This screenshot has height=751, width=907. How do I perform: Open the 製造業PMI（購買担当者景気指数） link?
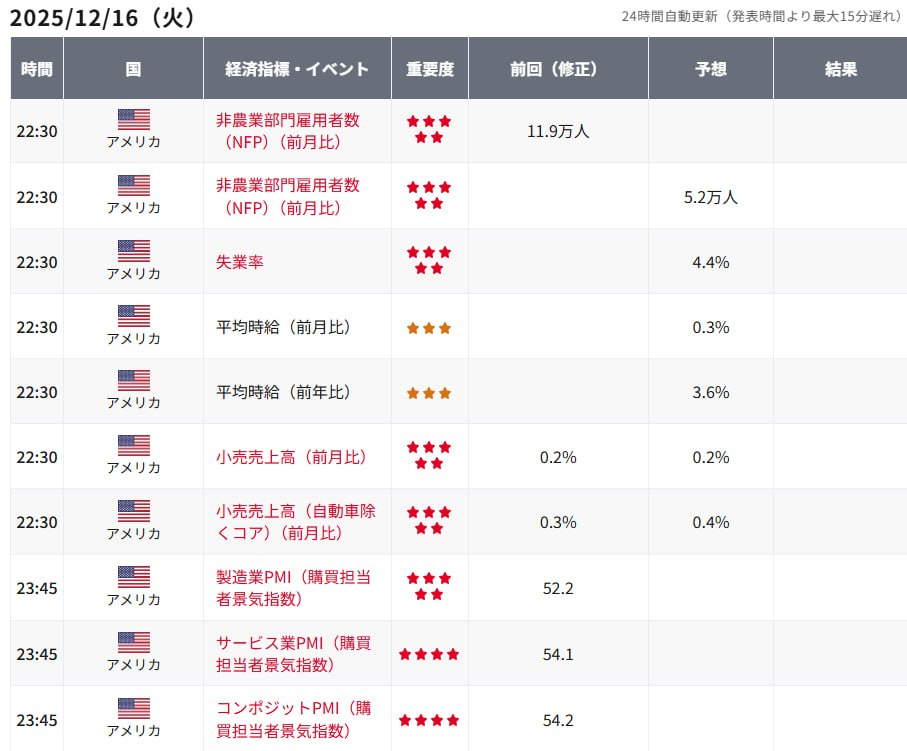294,588
